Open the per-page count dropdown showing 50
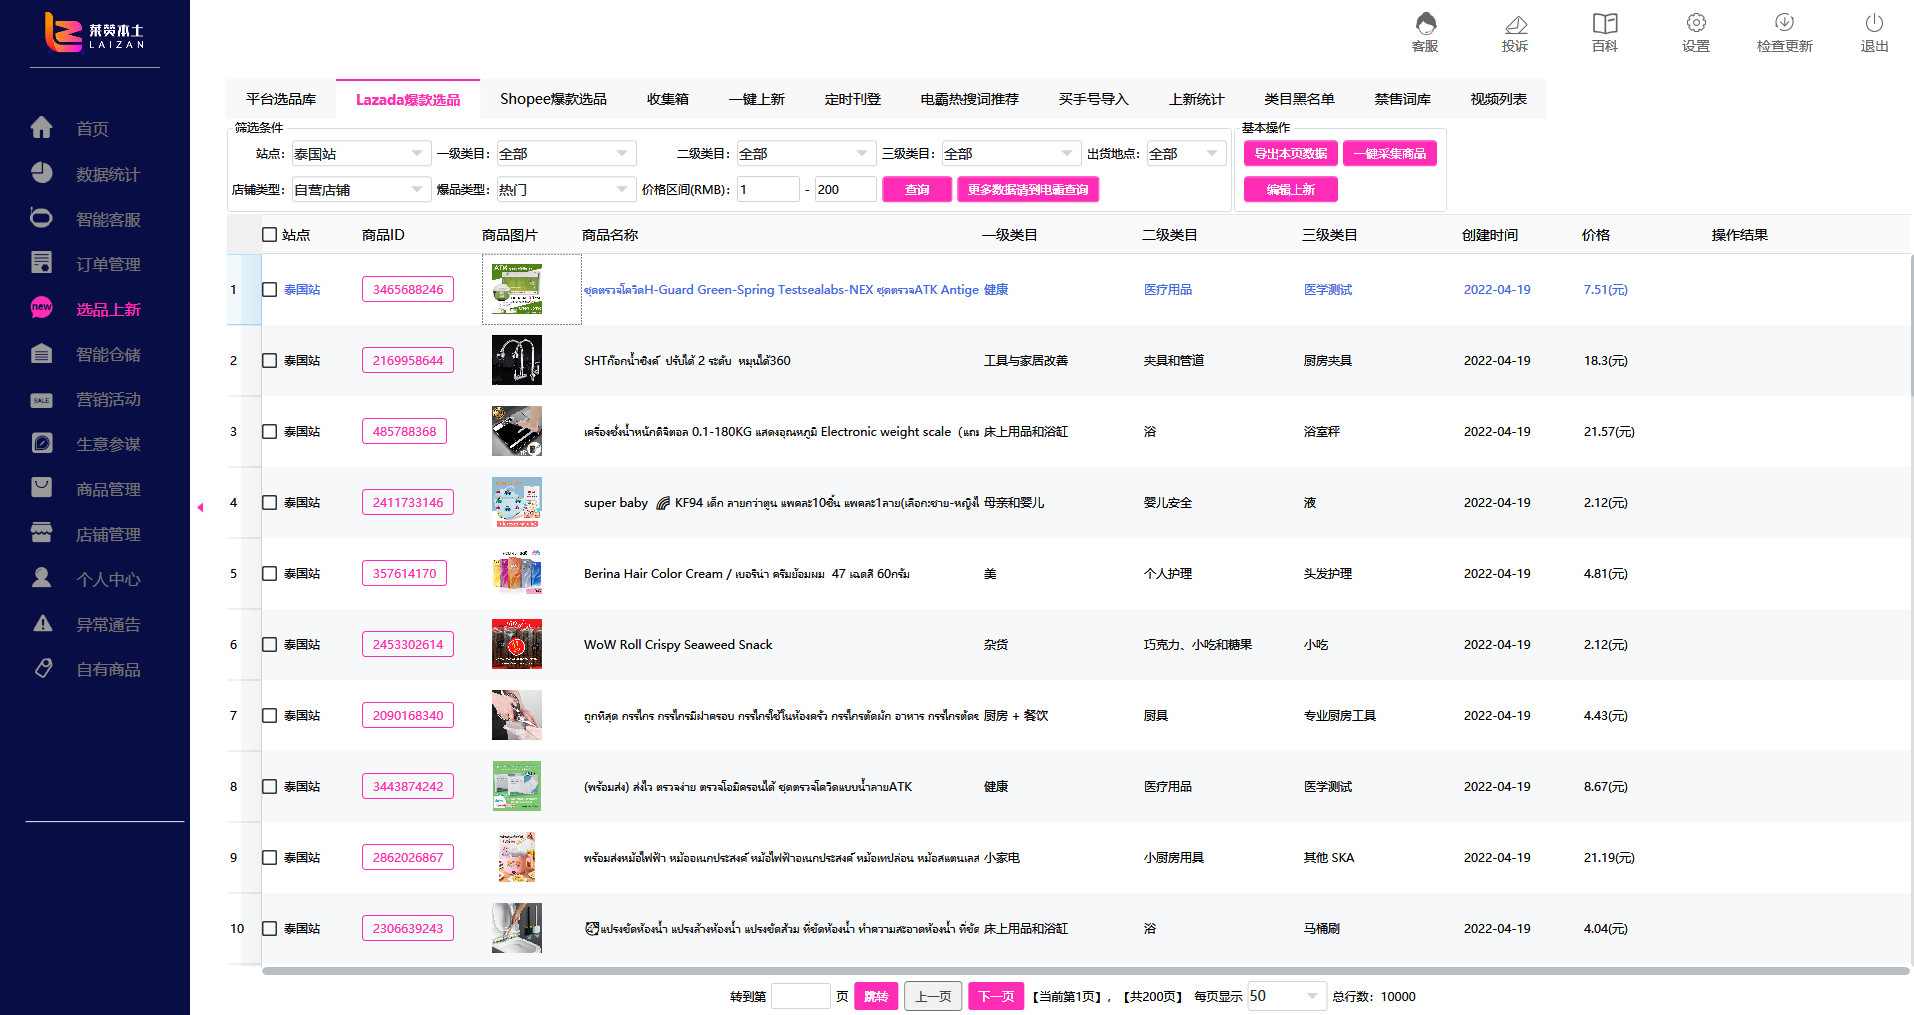Viewport: 1914px width, 1015px height. (1286, 996)
